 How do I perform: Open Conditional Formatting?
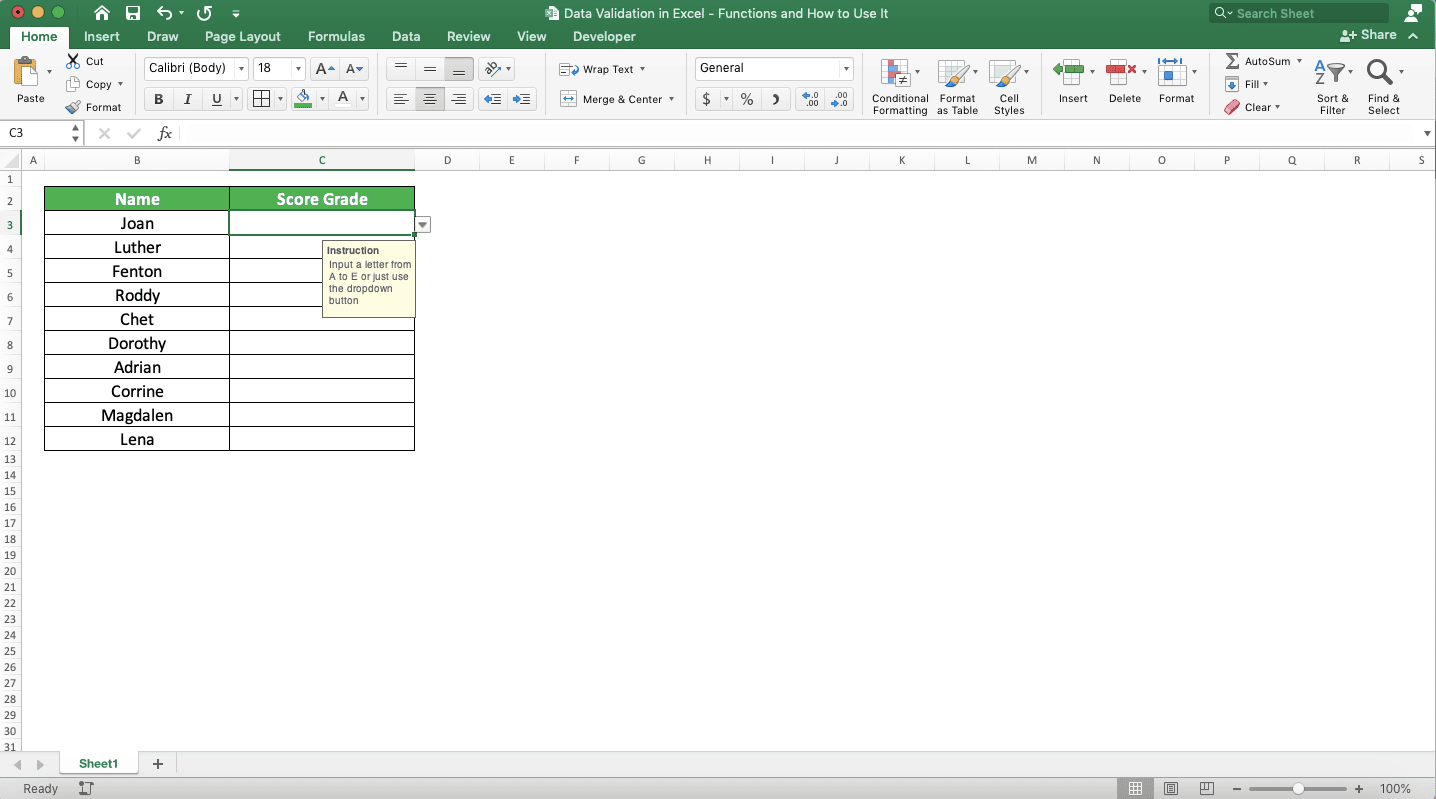pyautogui.click(x=899, y=87)
